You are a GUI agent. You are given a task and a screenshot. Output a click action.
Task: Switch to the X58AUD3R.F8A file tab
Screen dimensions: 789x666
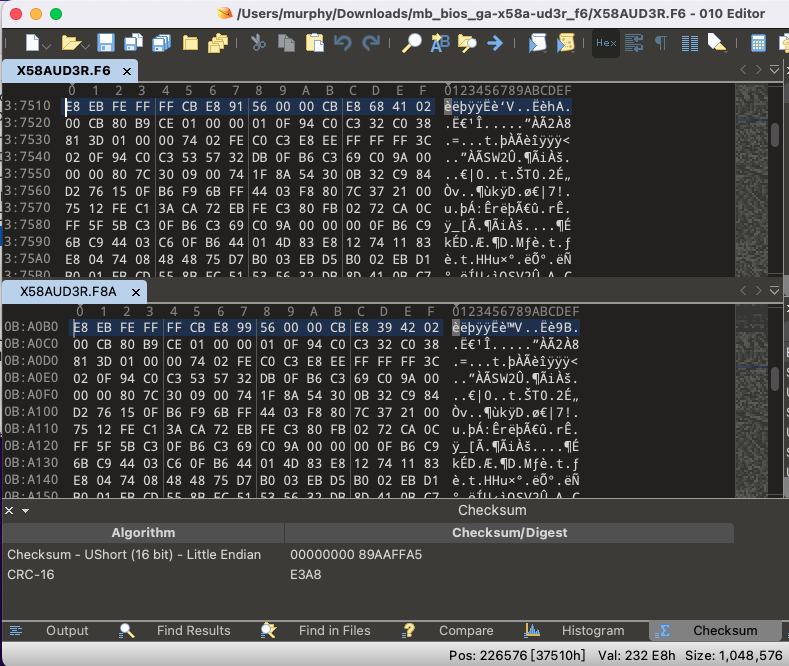(x=68, y=291)
